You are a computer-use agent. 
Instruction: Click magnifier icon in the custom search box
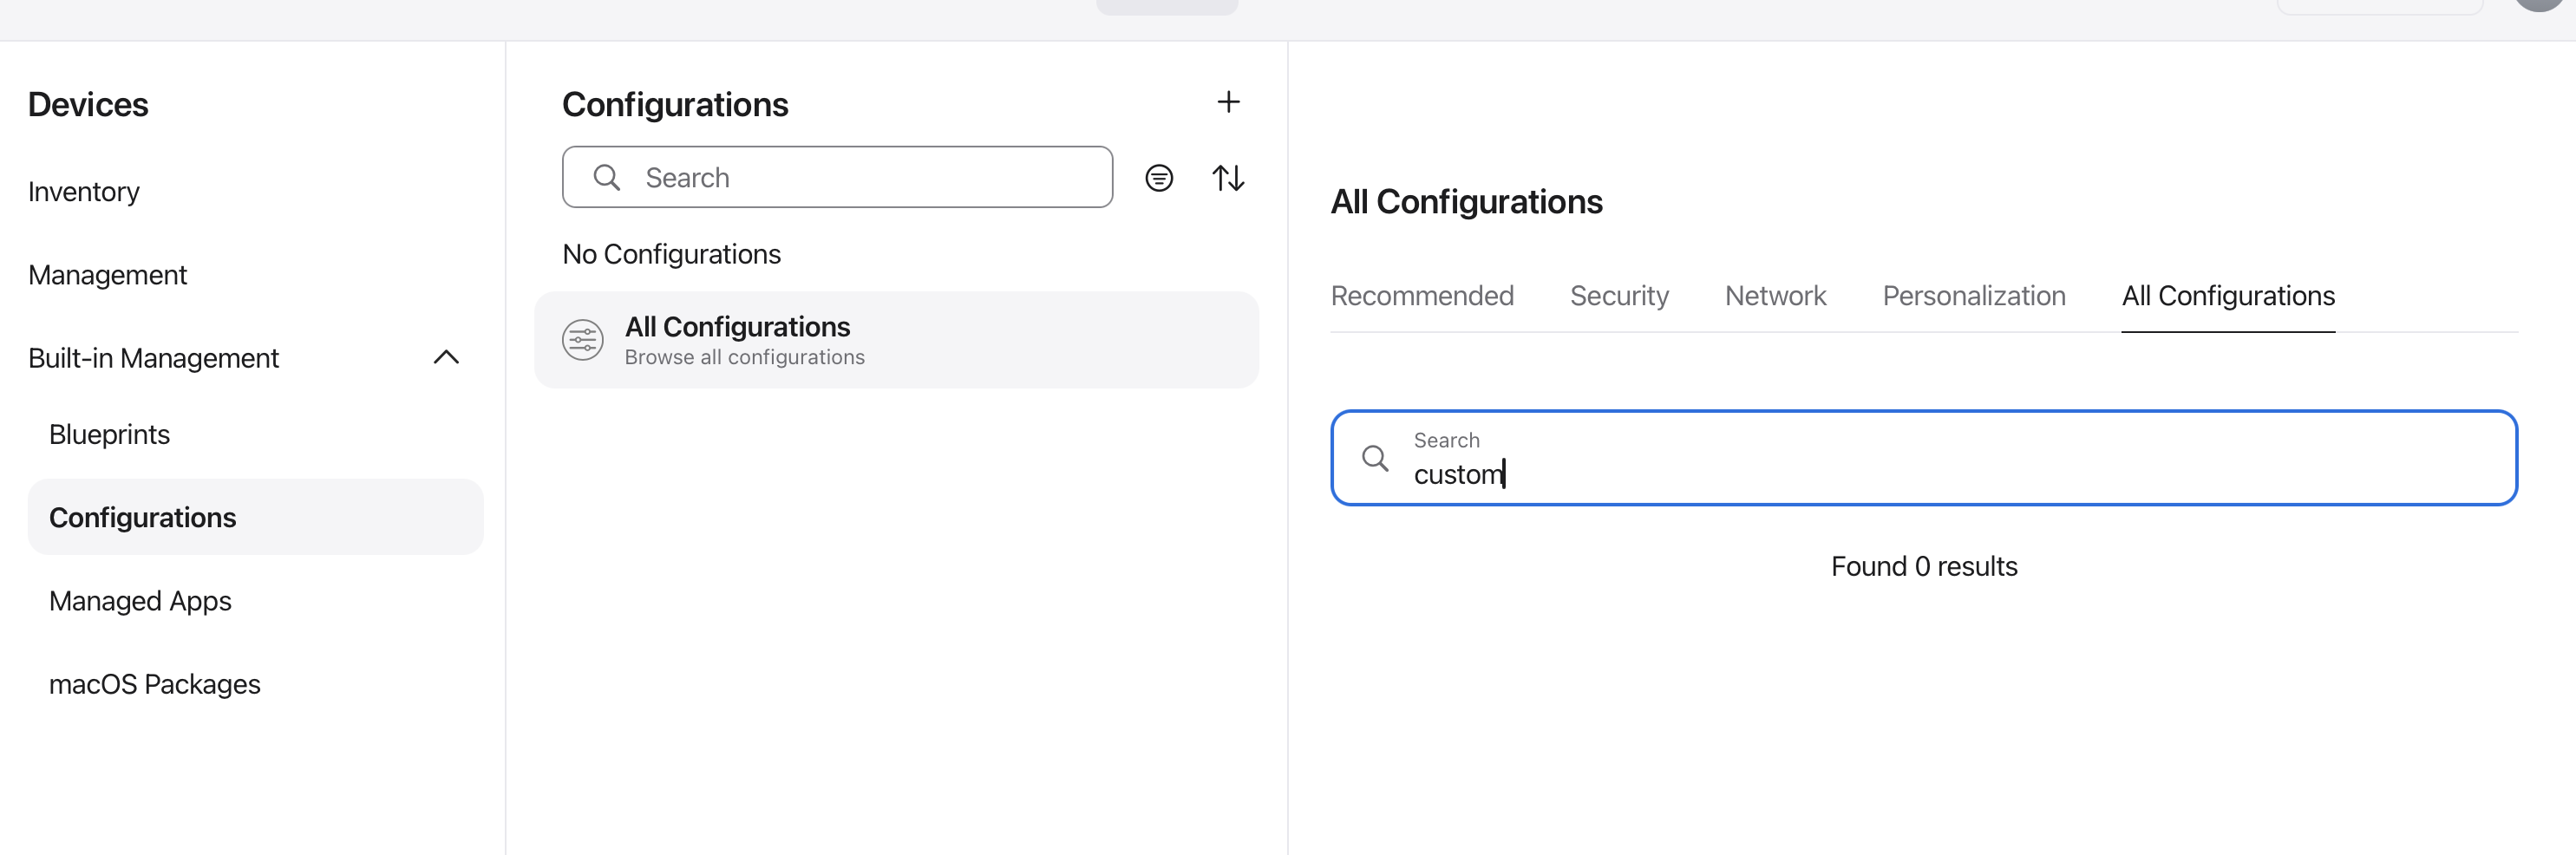[1375, 458]
